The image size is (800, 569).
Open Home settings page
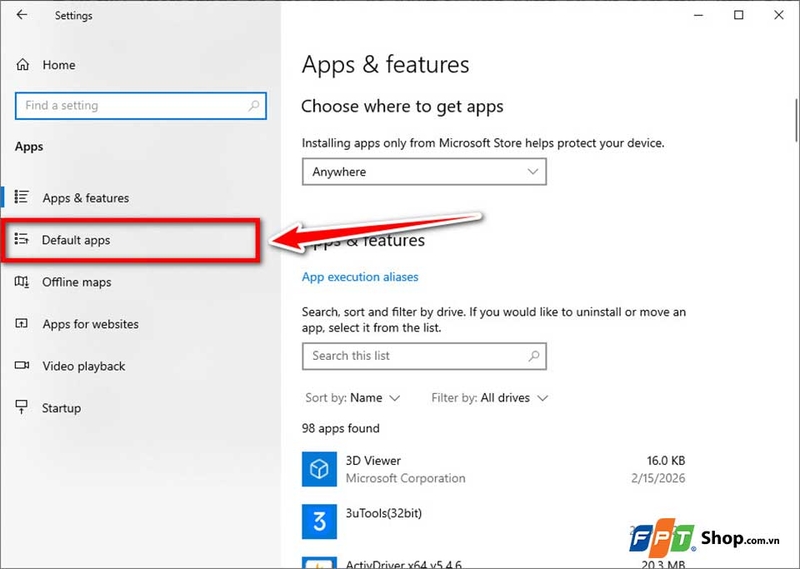pos(59,65)
